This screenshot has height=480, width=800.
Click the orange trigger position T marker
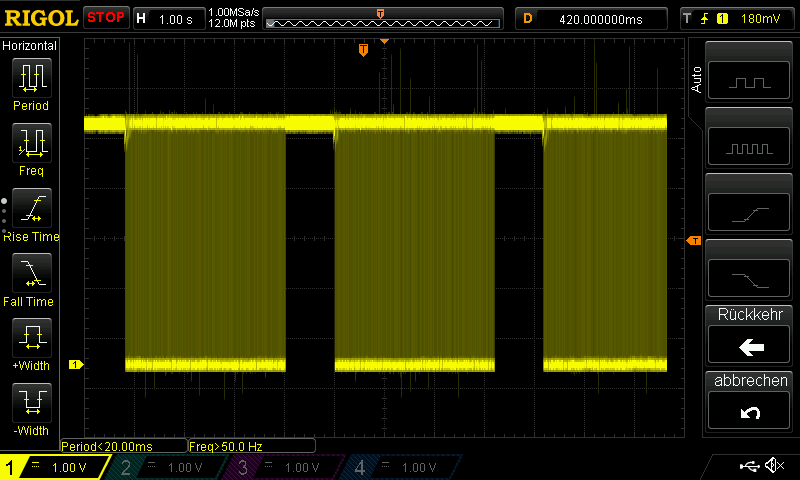click(x=363, y=50)
